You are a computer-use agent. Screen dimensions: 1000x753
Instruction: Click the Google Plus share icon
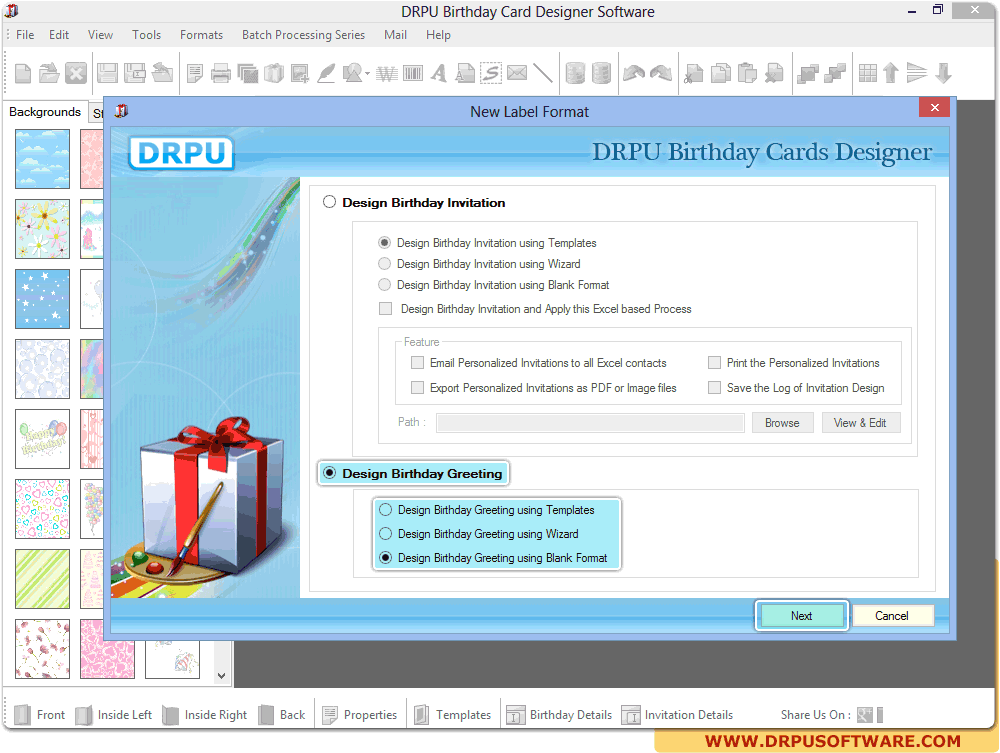(x=865, y=715)
